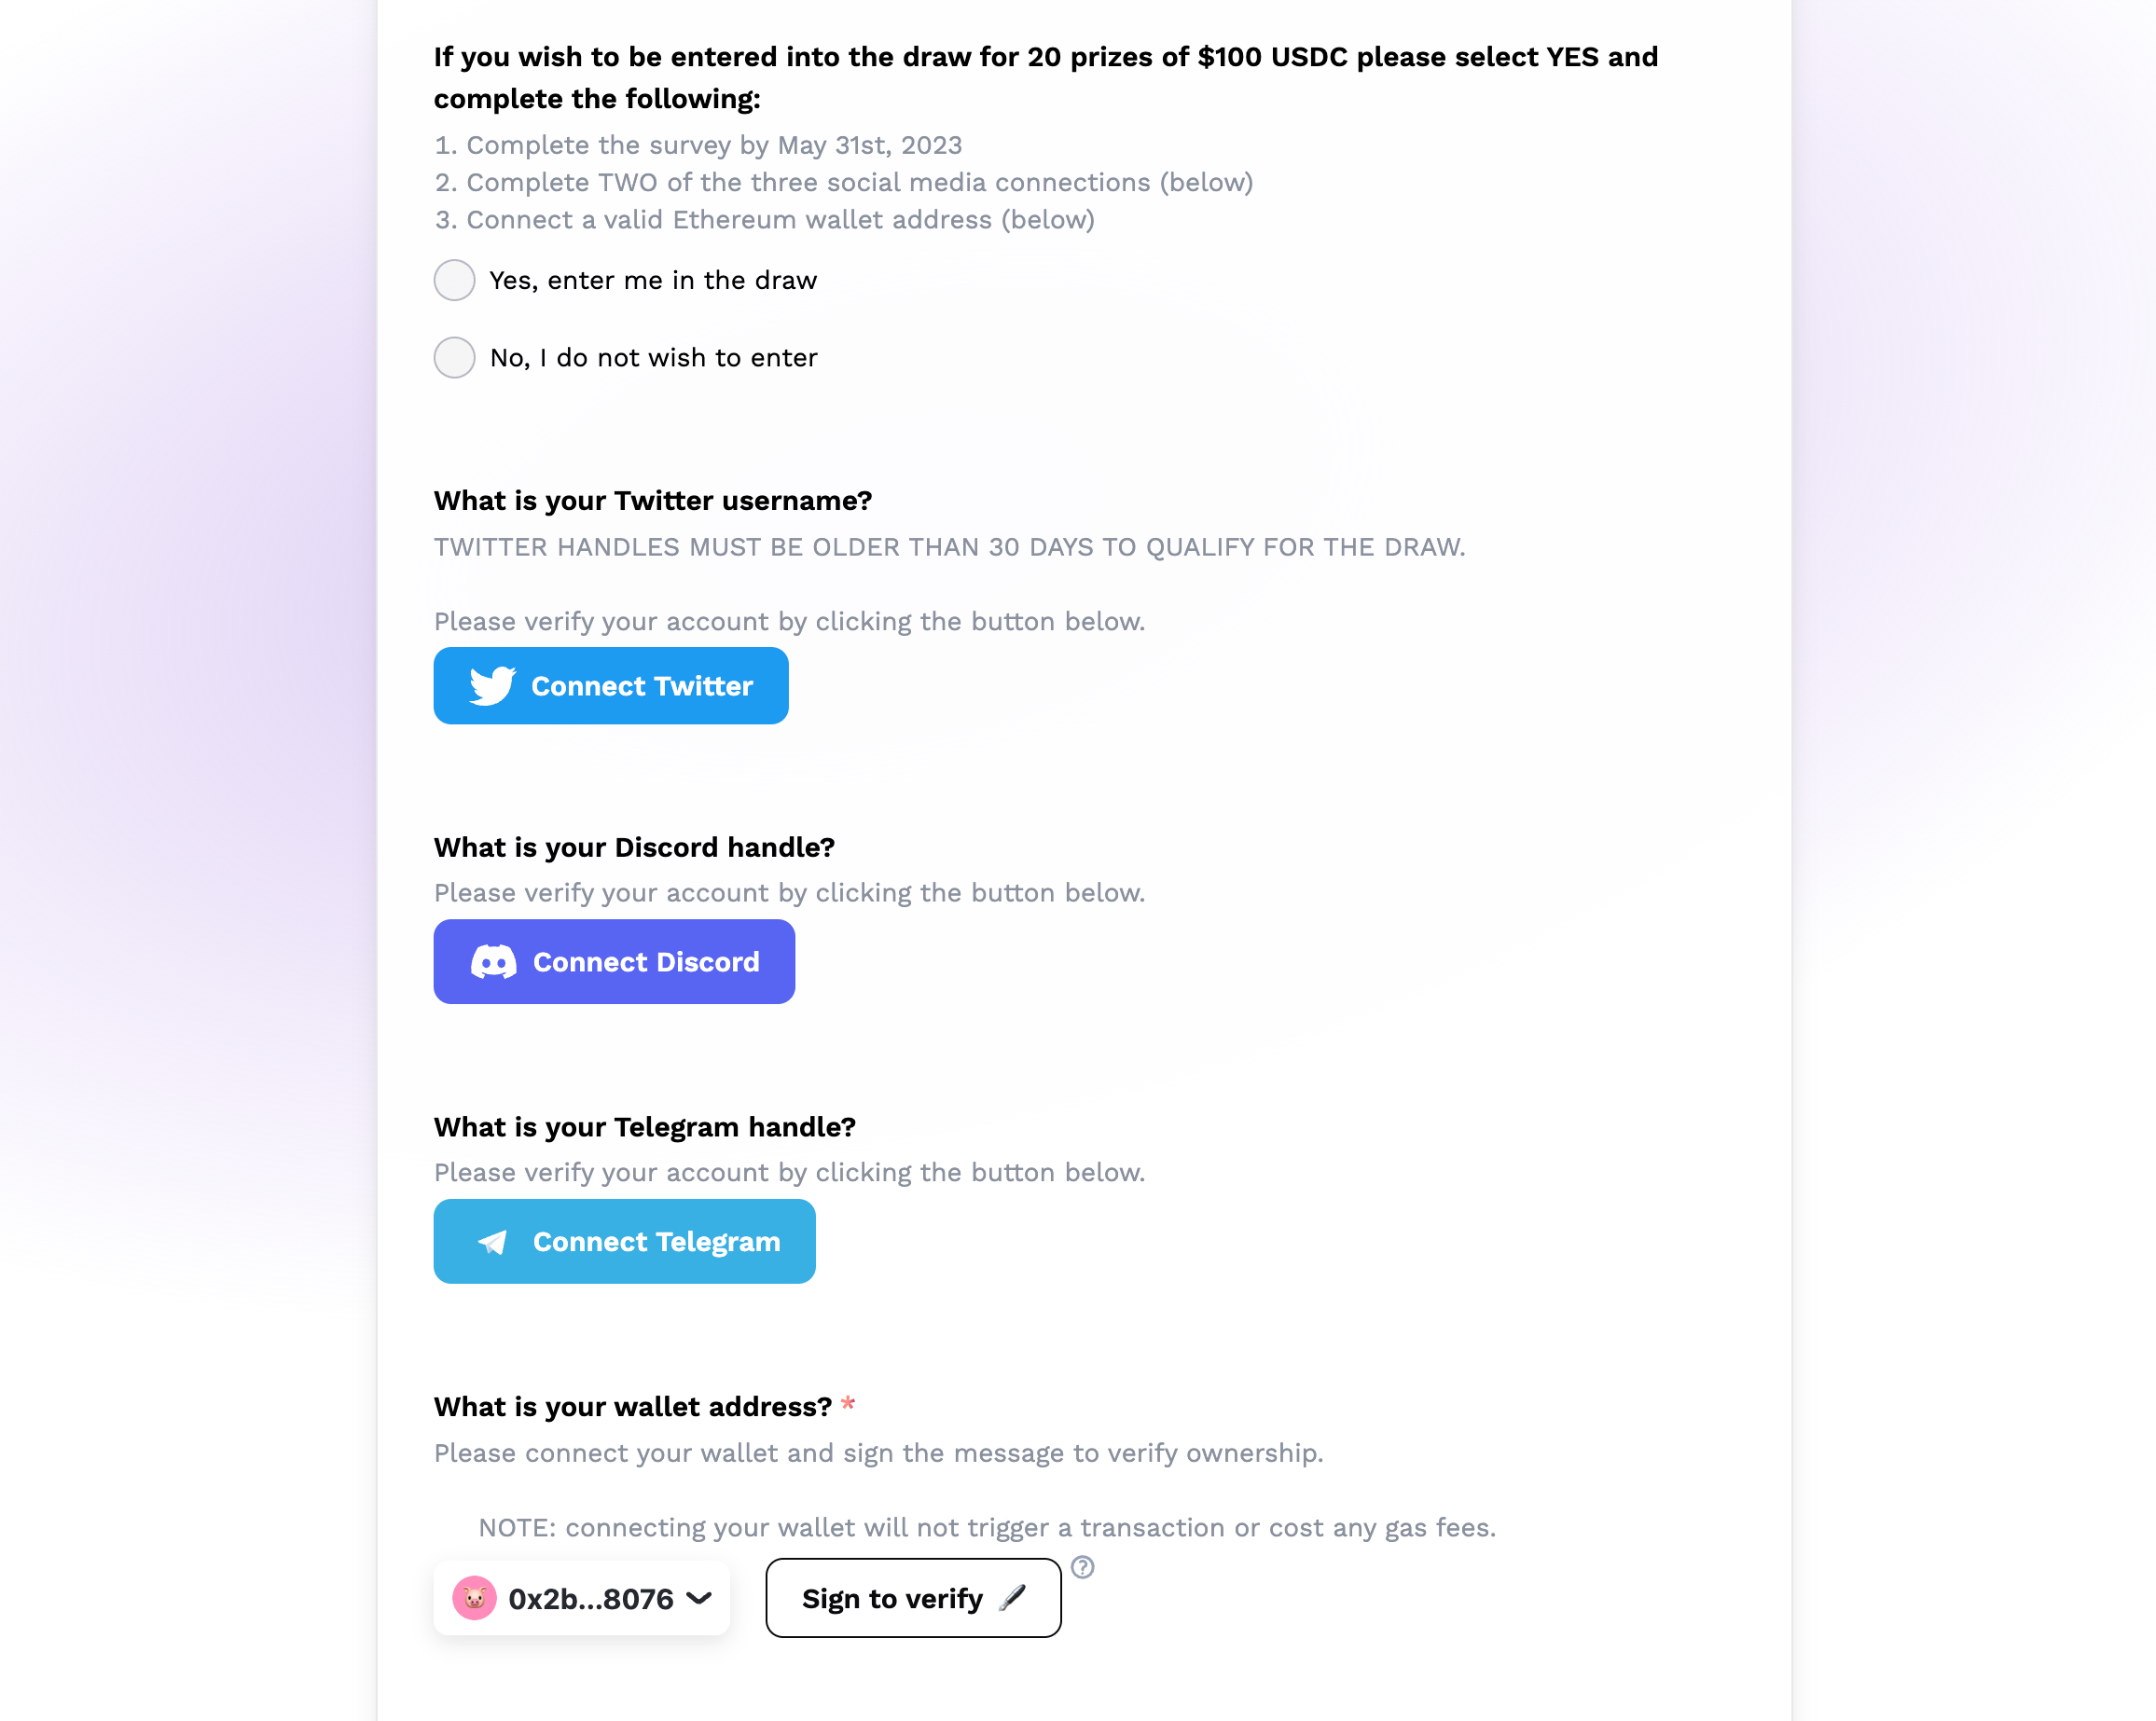
Task: Click the "Yes, enter me in the draw" label text
Action: [653, 280]
